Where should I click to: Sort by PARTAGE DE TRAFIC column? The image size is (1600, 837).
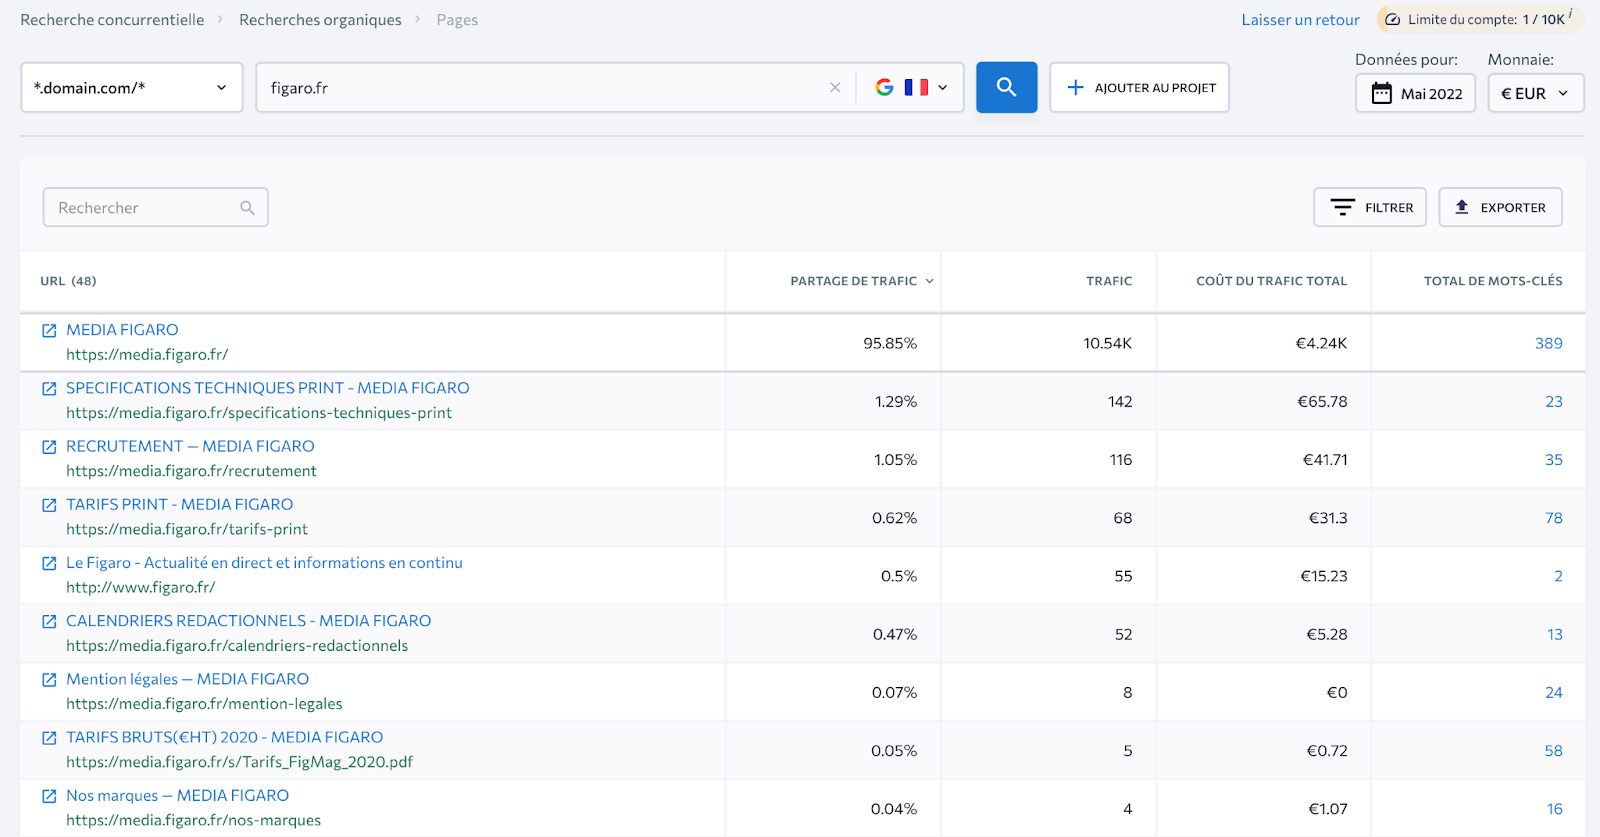click(x=862, y=281)
